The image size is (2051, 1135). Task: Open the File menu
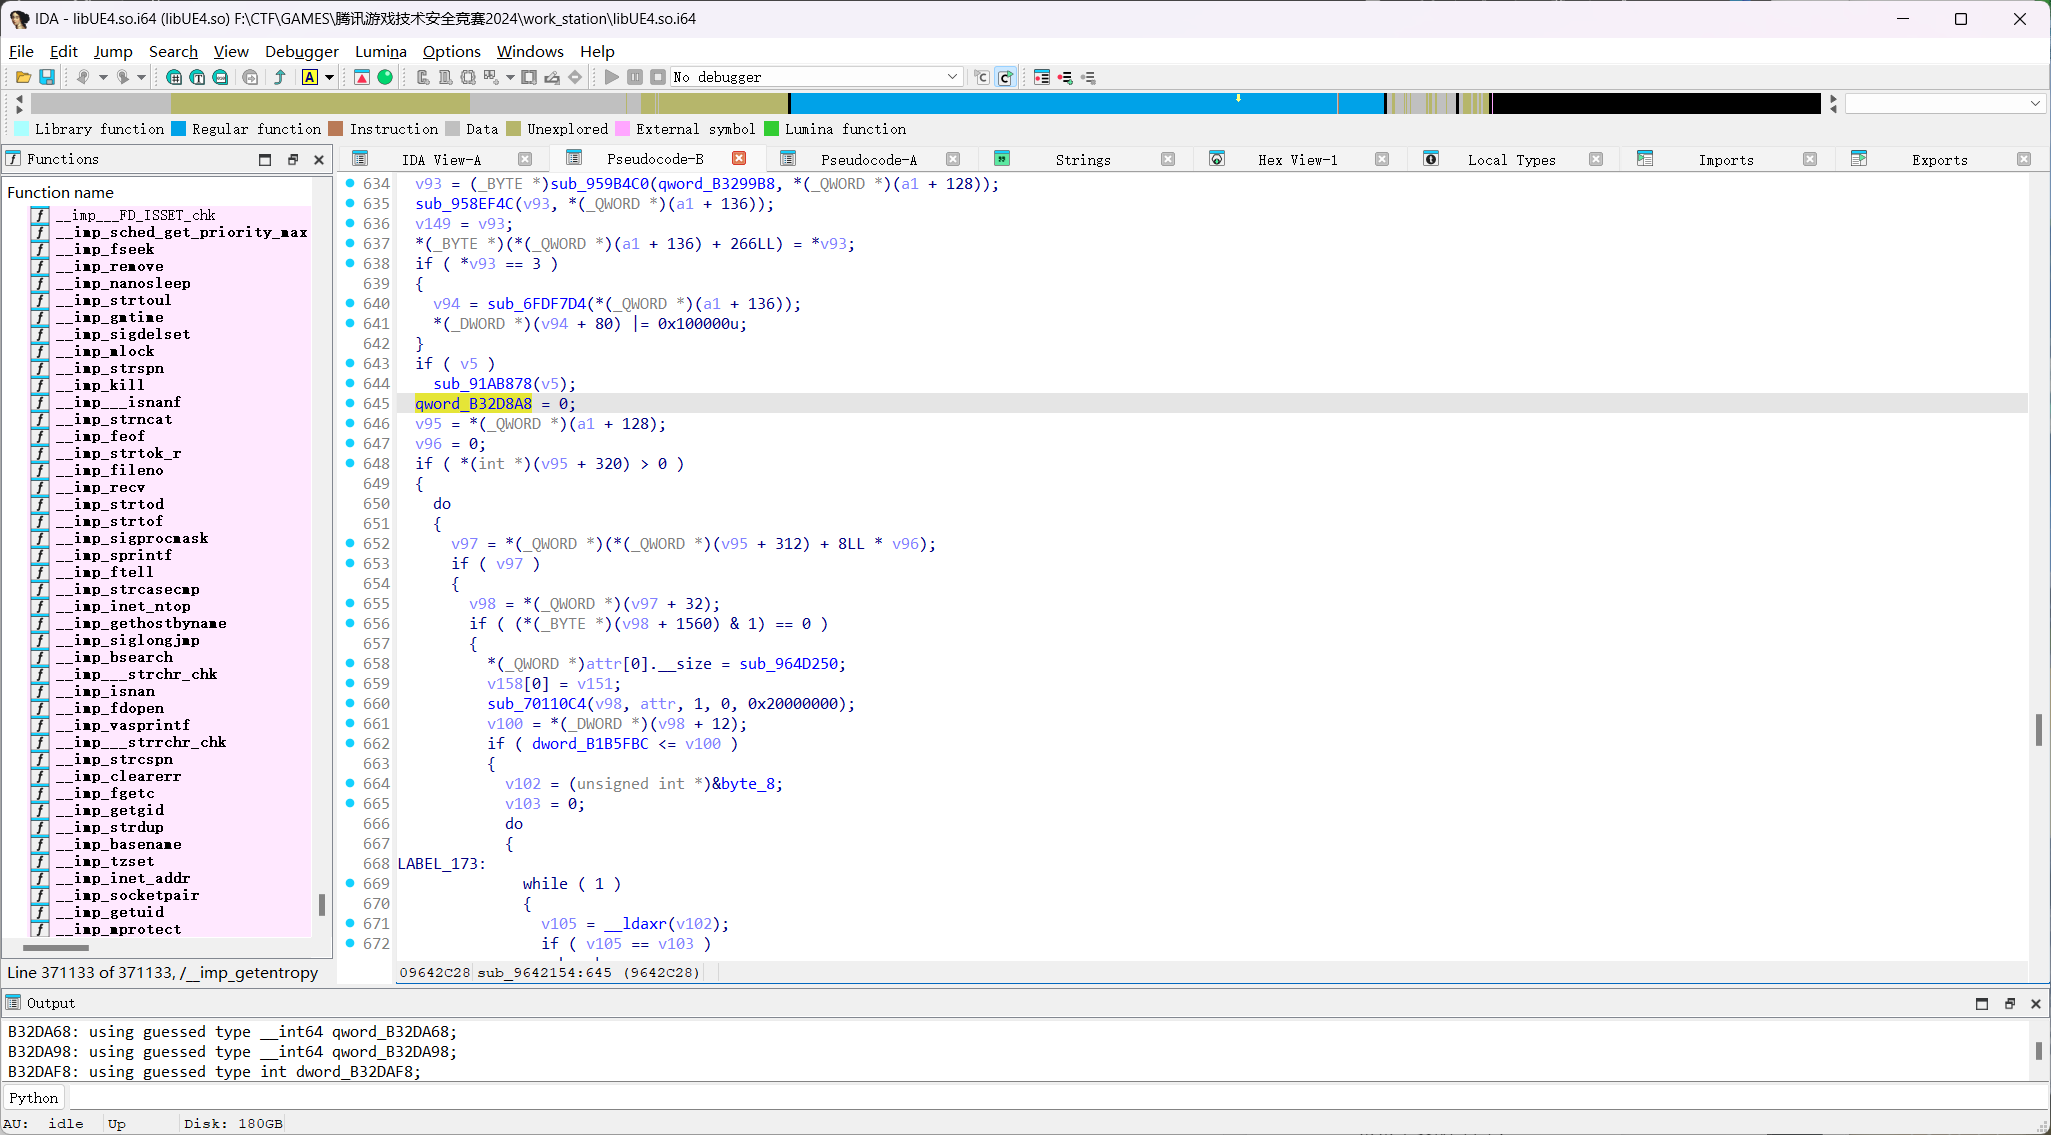(21, 51)
